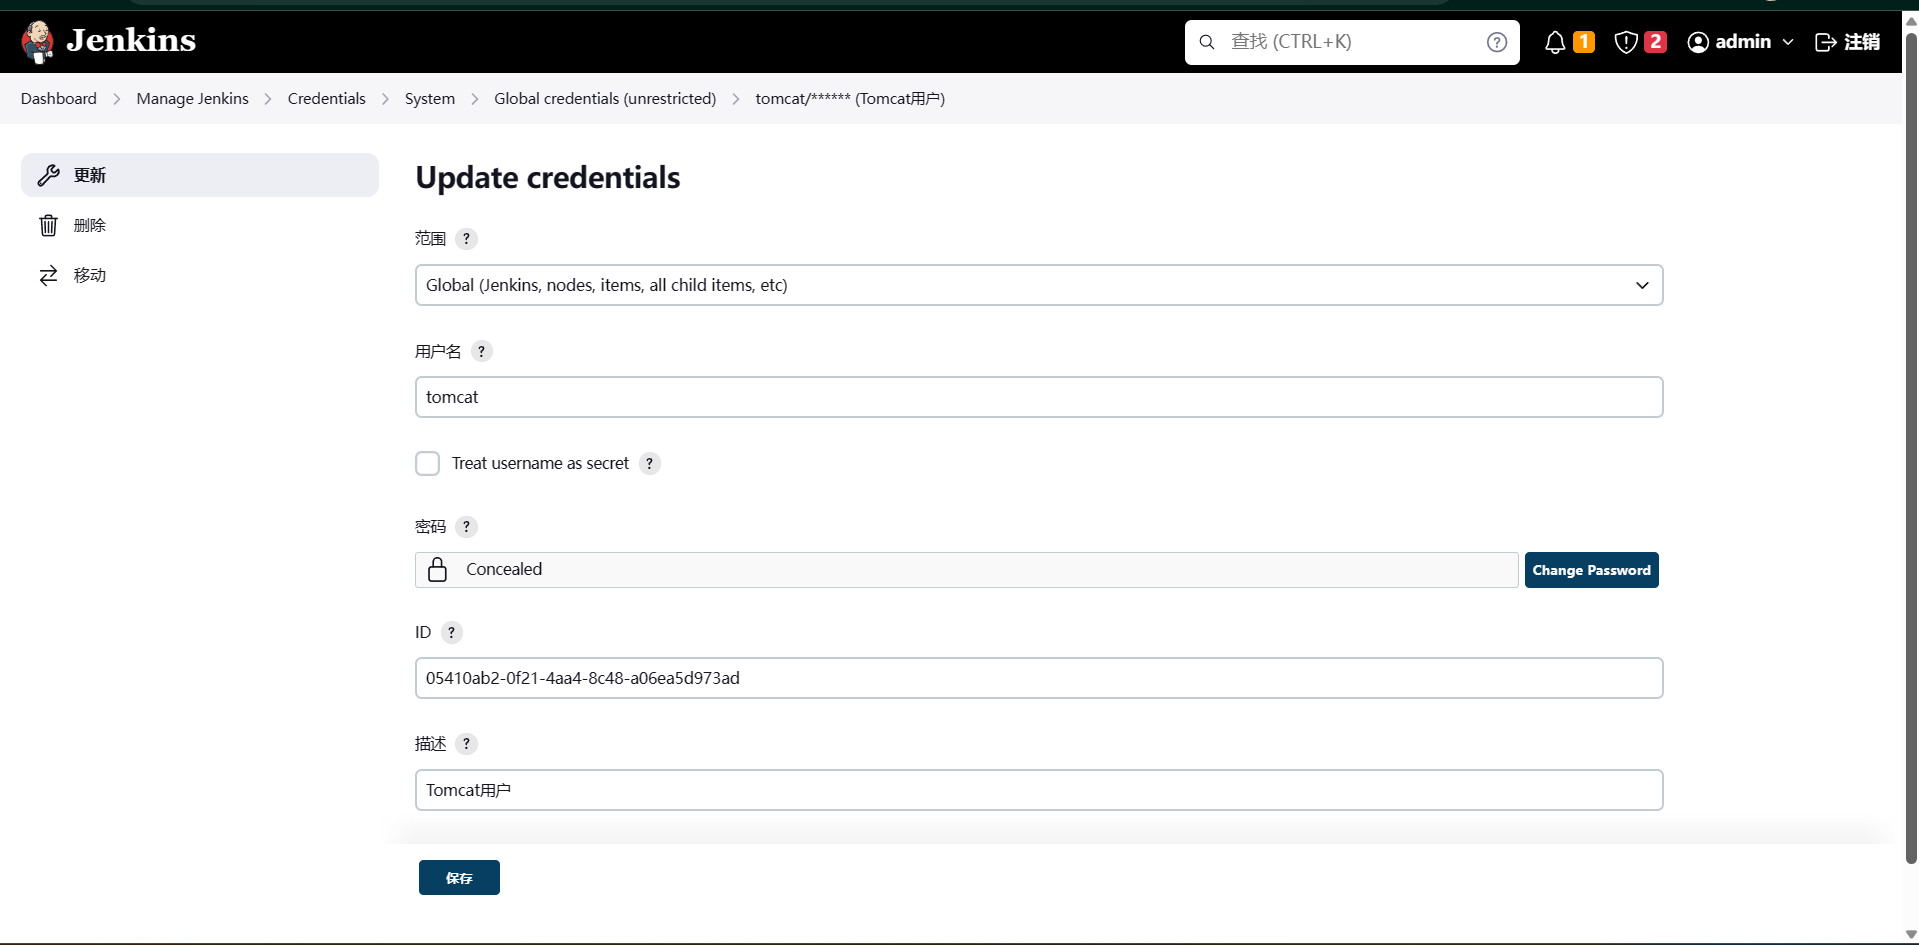Open the admin user link
The image size is (1919, 945).
point(1743,42)
